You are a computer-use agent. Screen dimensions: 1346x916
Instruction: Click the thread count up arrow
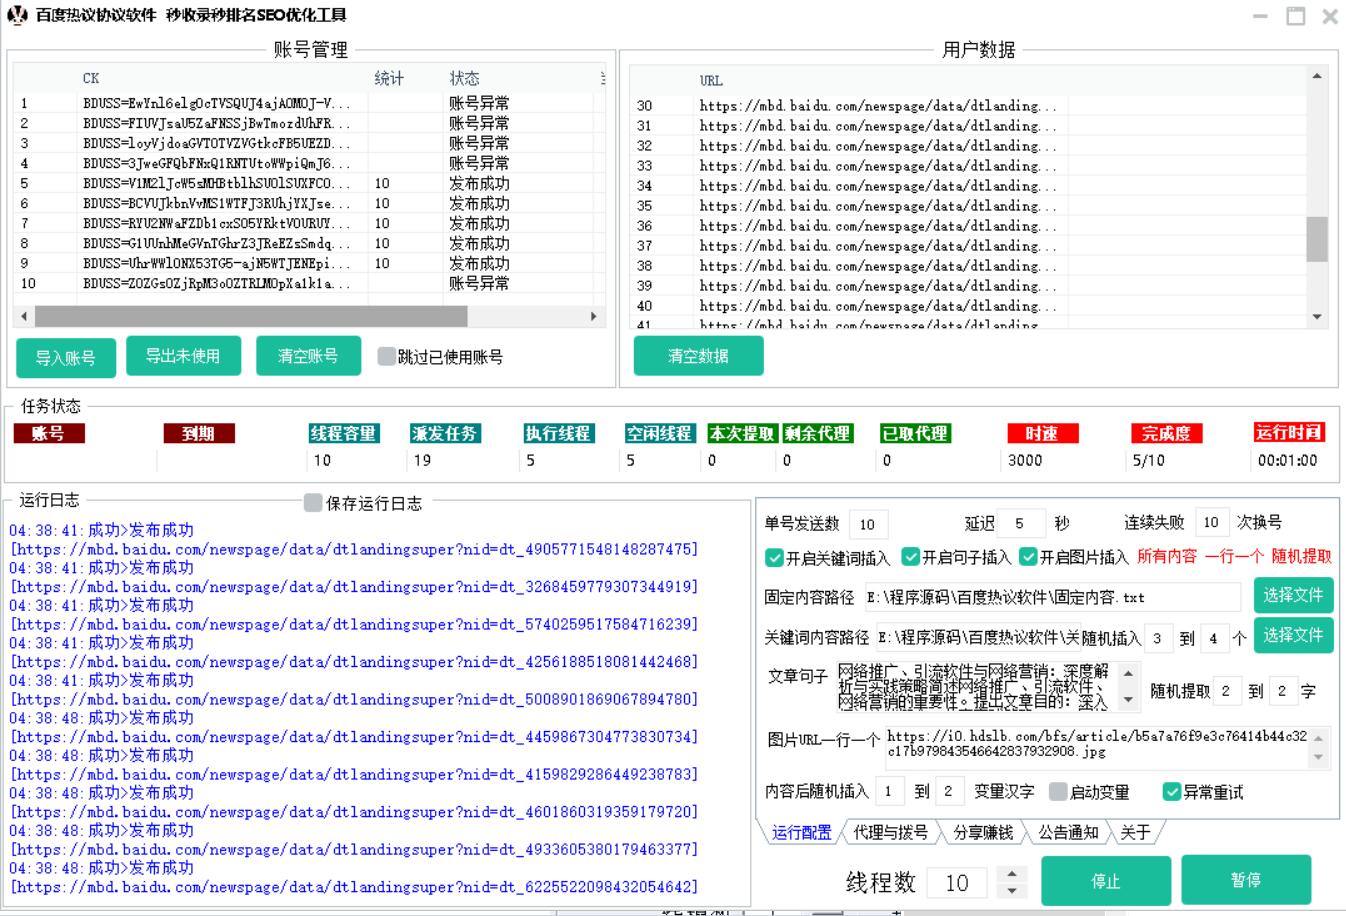pyautogui.click(x=1012, y=874)
